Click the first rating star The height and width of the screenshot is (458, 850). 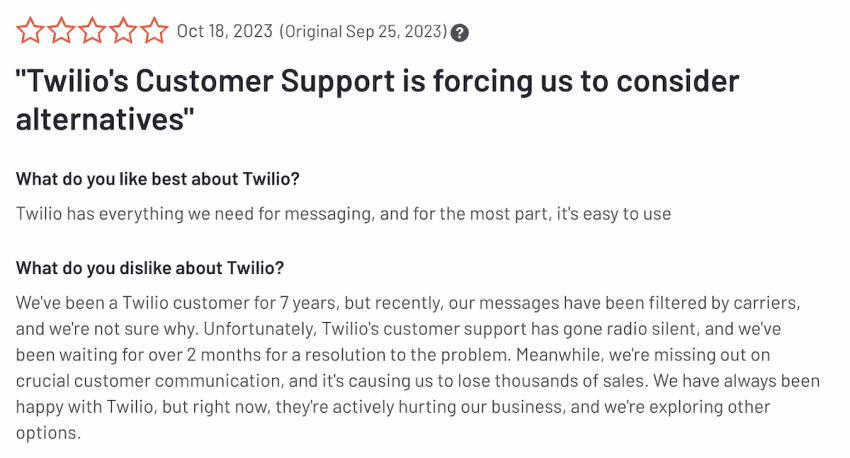click(30, 30)
